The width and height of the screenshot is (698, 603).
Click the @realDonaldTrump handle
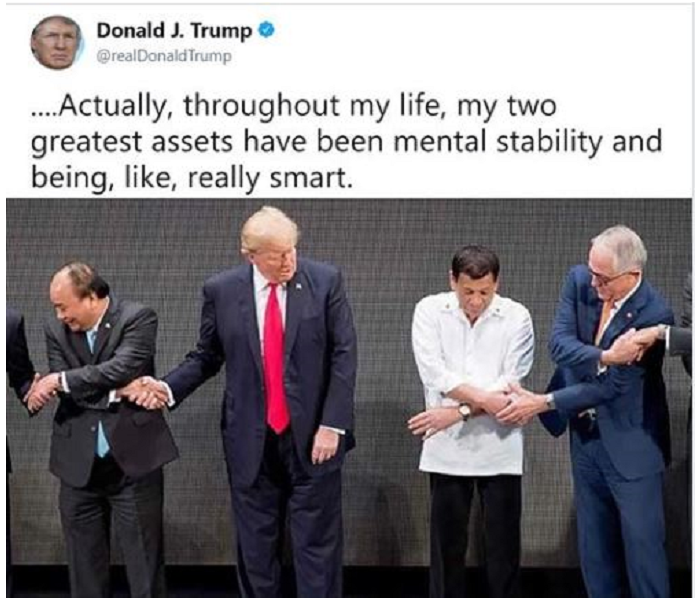[164, 56]
